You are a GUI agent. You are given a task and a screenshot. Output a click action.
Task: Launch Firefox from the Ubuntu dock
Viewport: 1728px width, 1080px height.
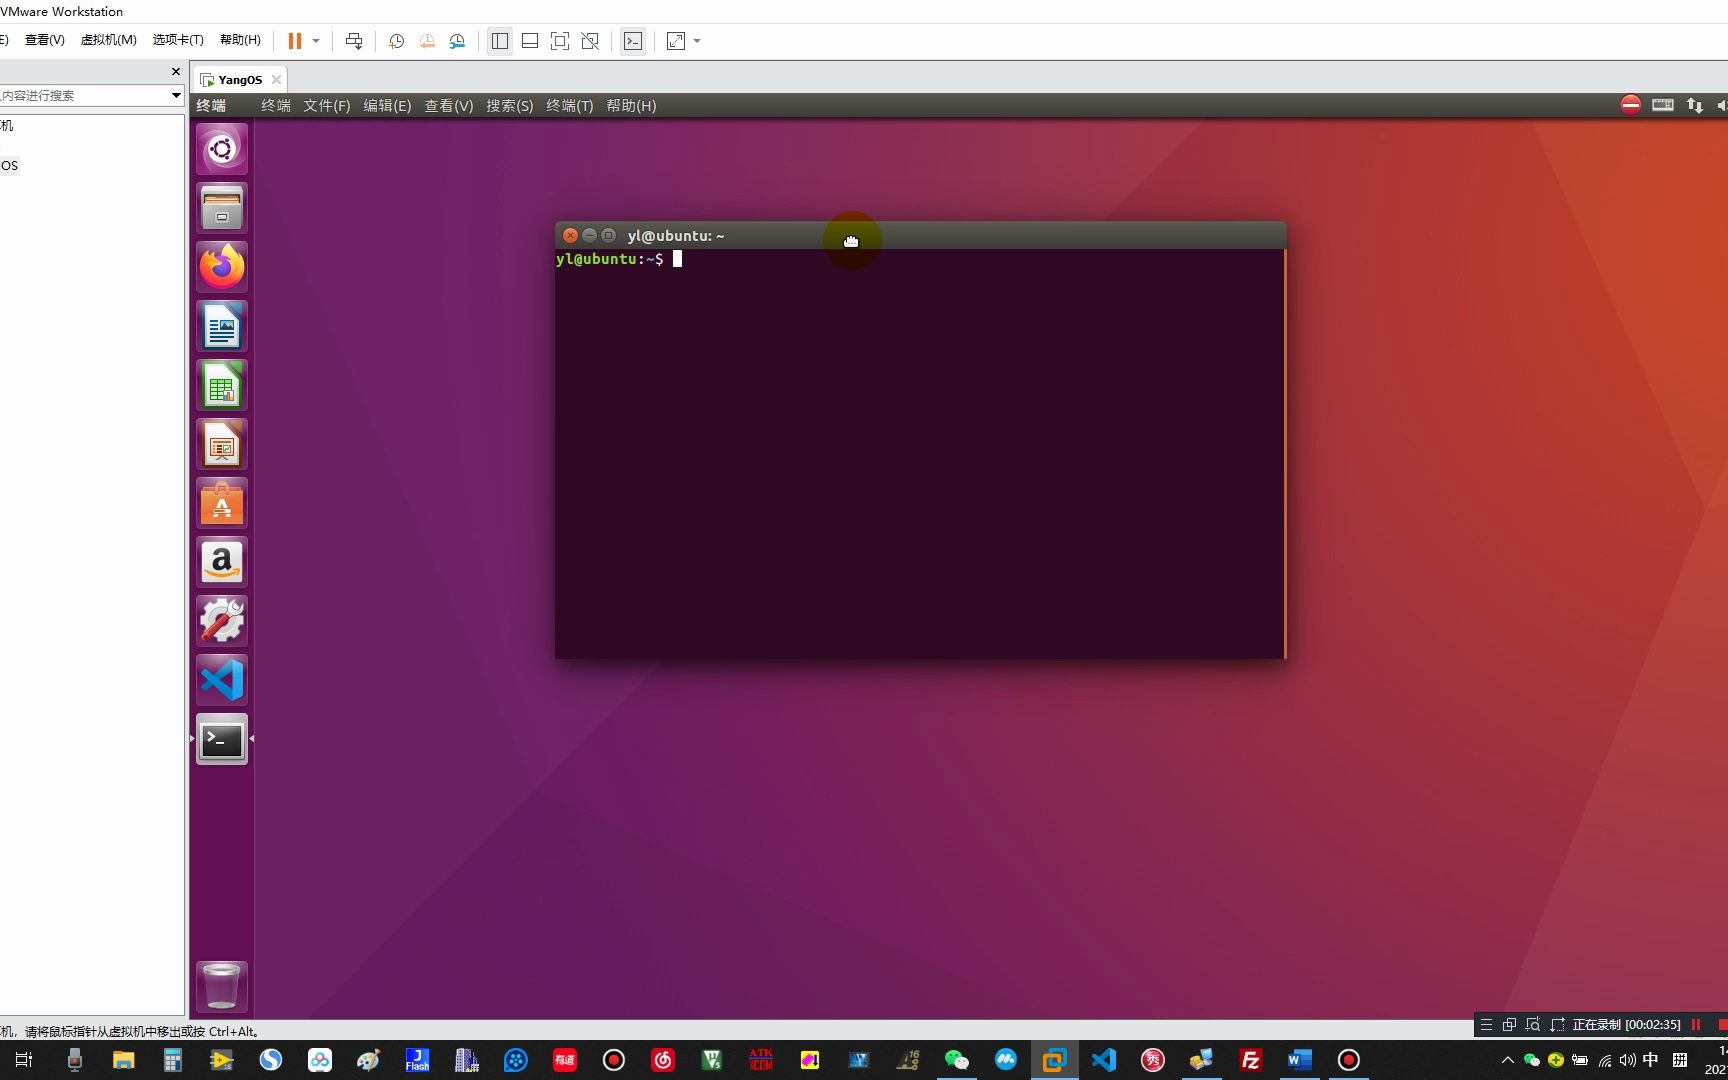coord(222,267)
